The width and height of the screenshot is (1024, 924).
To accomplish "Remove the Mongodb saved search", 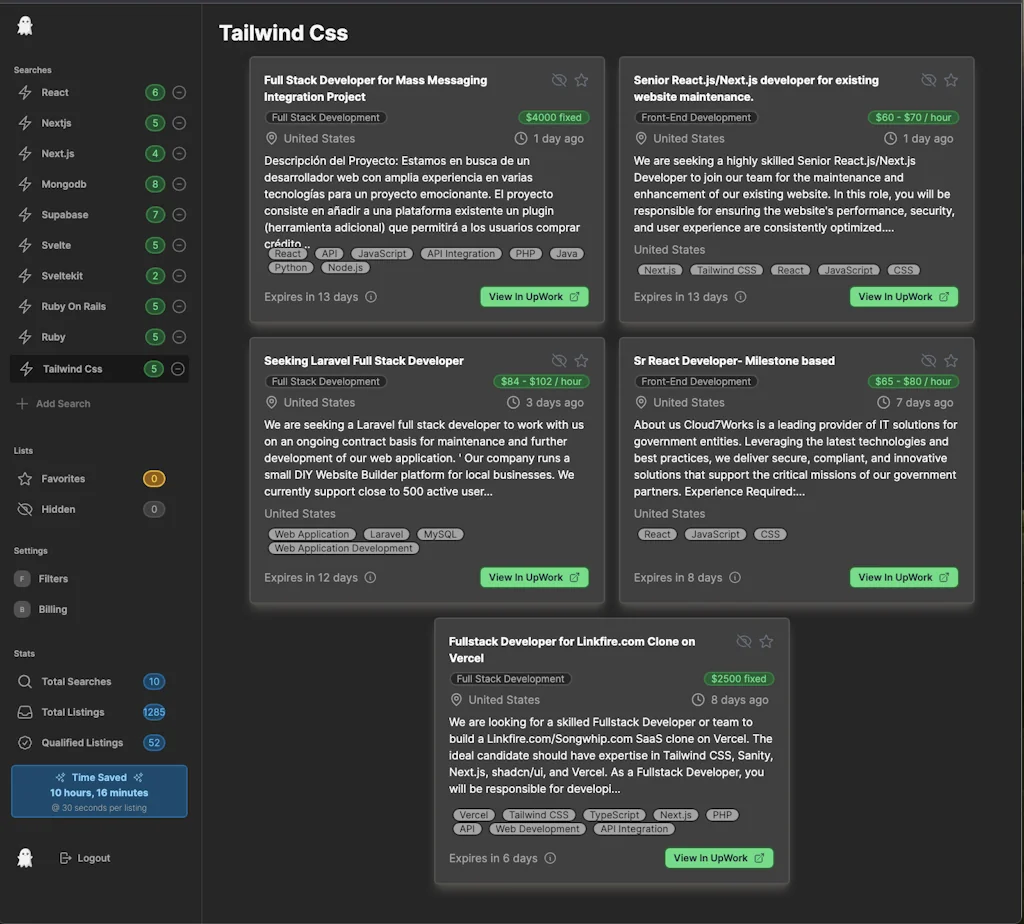I will pos(178,184).
